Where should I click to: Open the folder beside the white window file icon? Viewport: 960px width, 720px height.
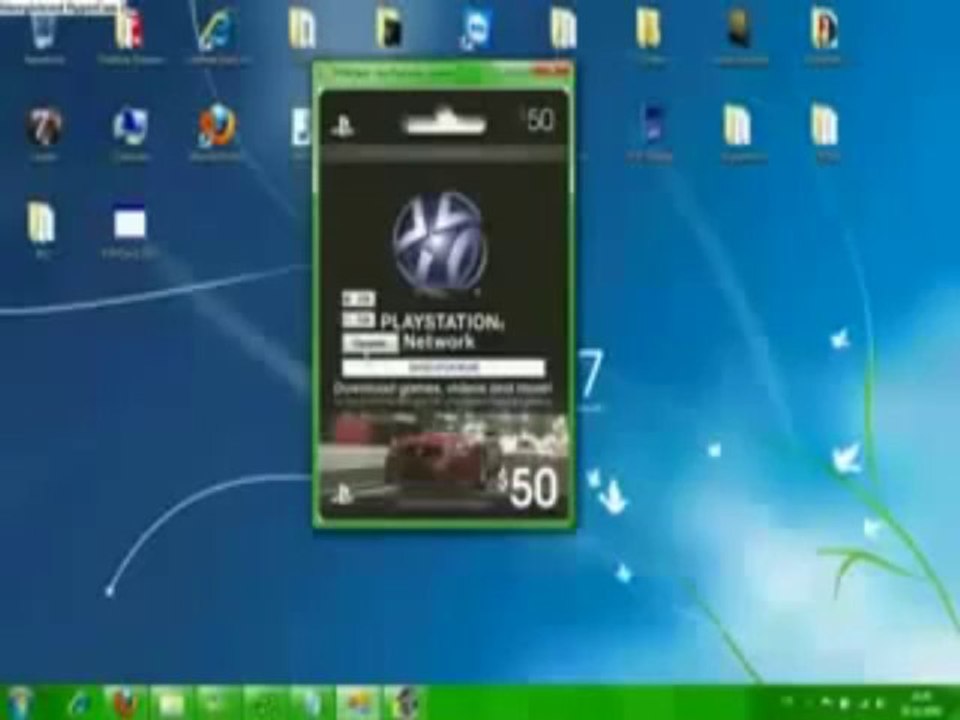42,223
